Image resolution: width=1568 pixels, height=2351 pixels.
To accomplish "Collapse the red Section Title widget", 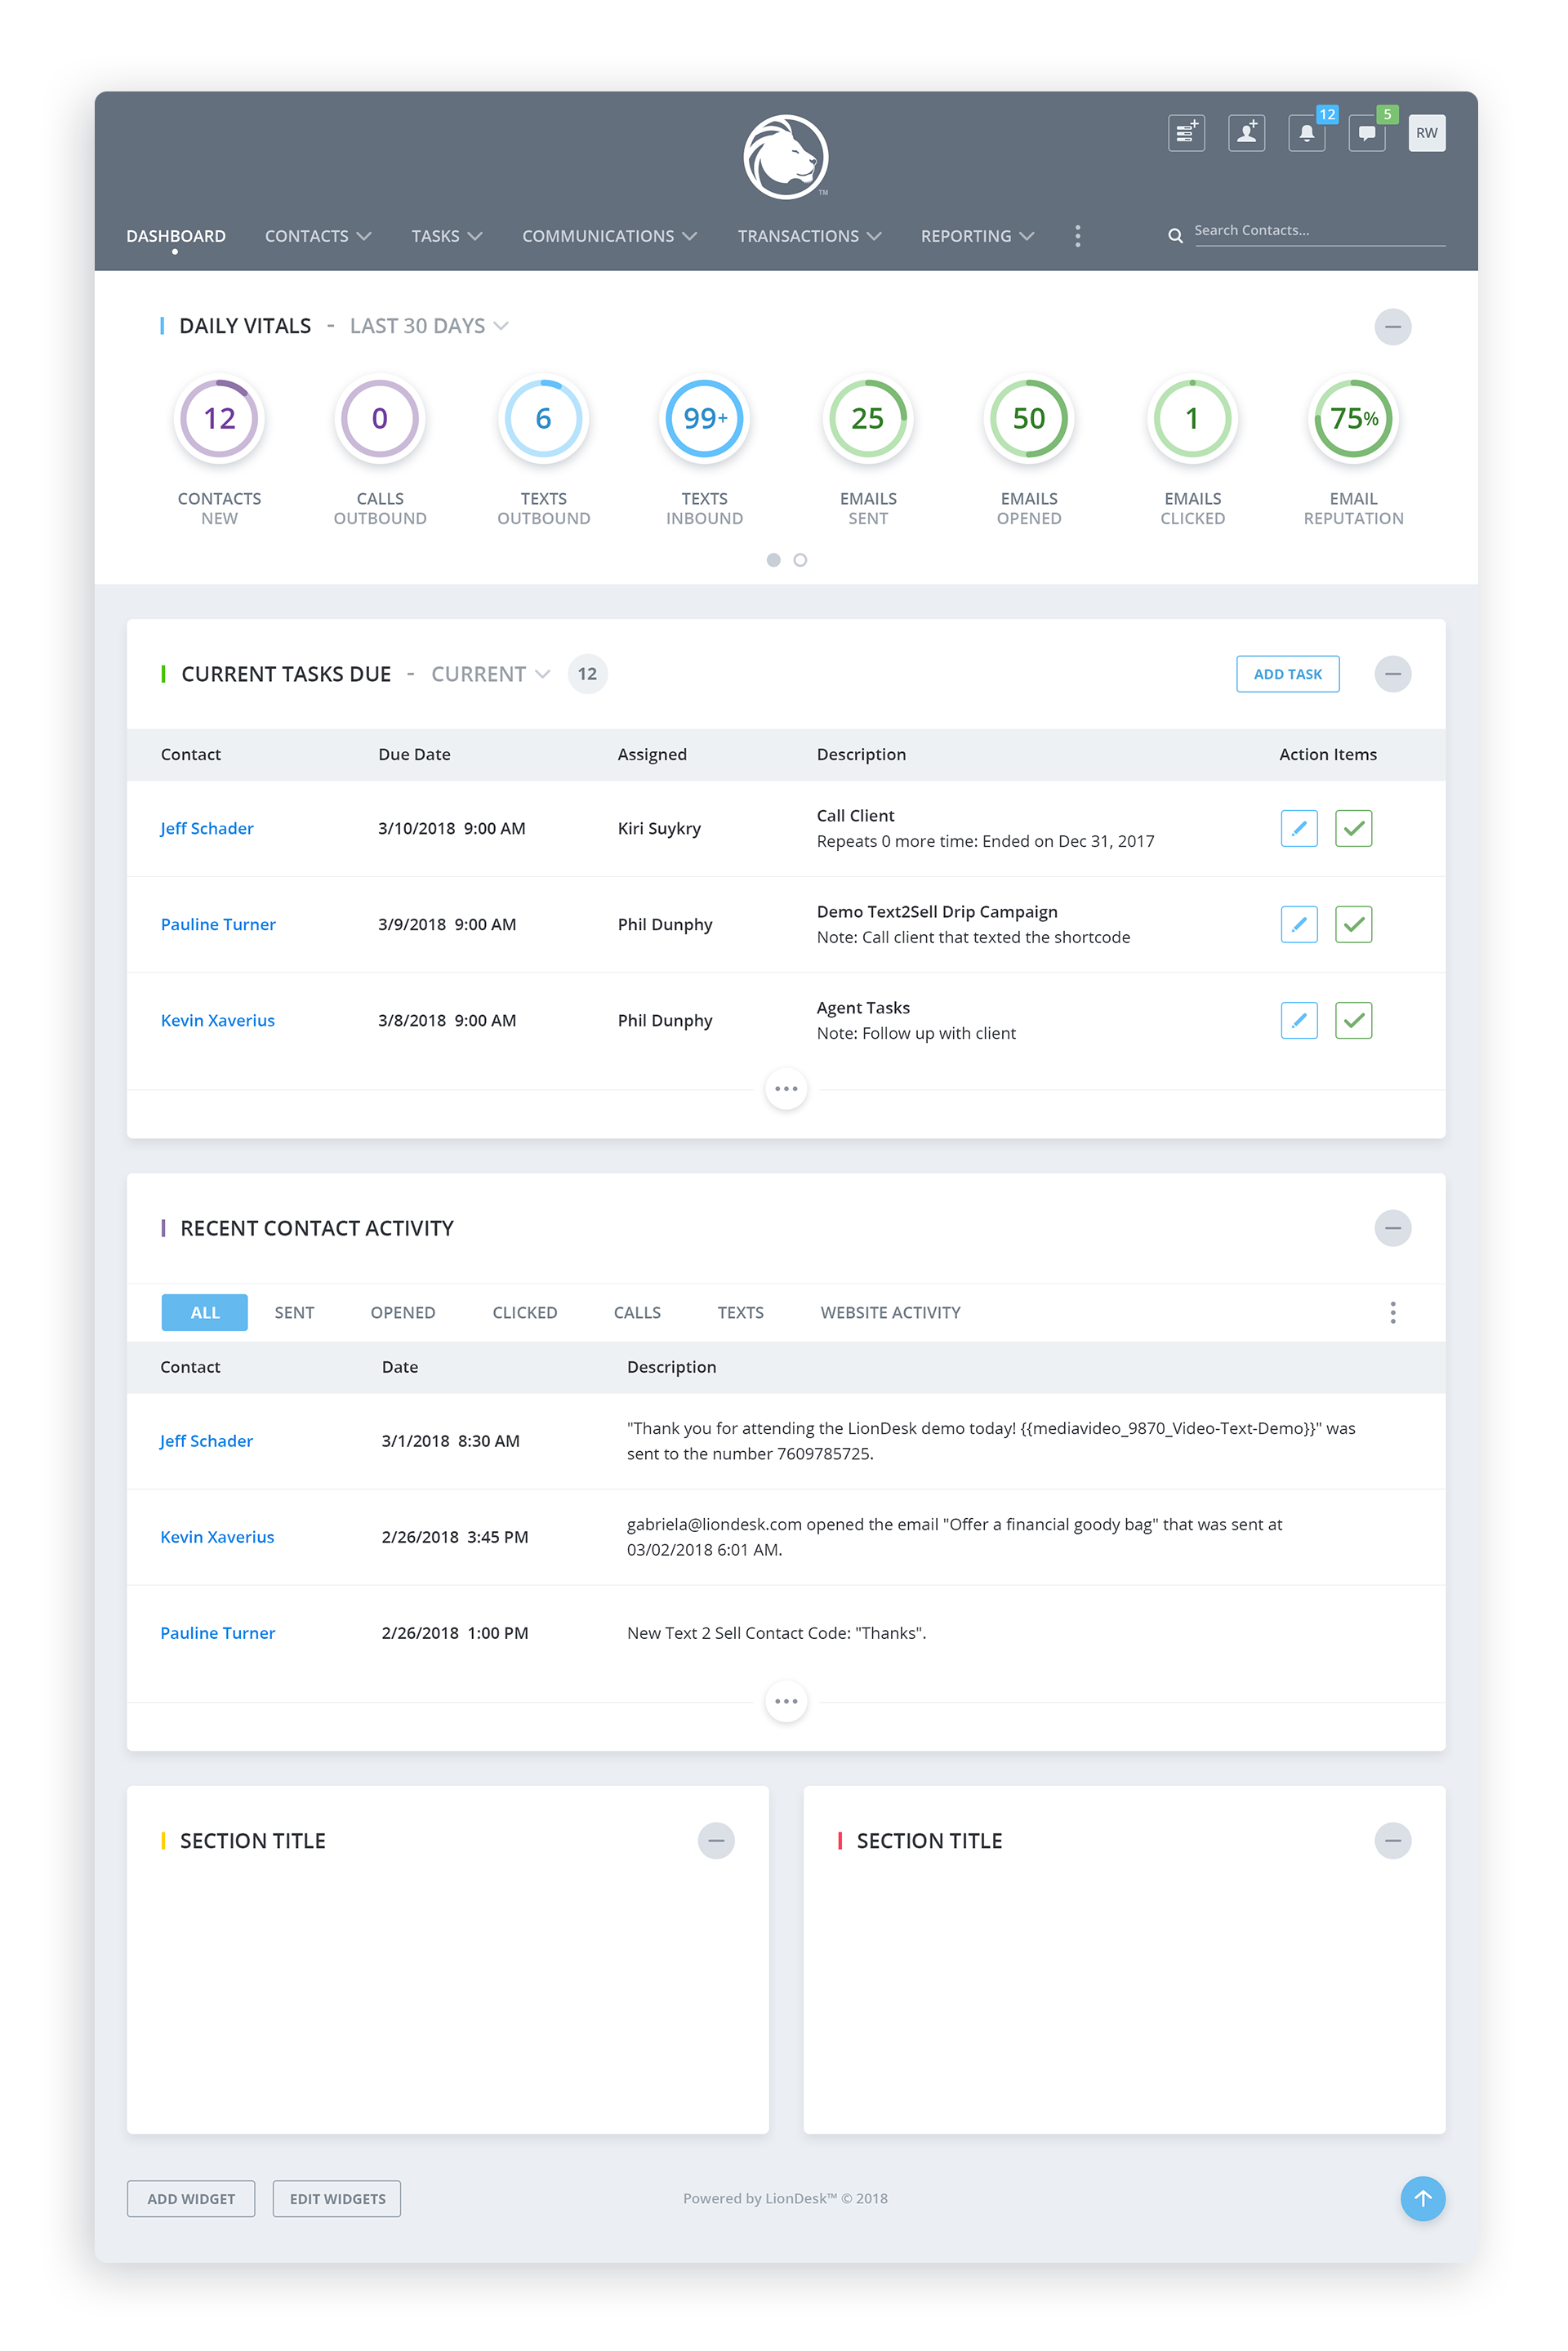I will [x=1392, y=1840].
